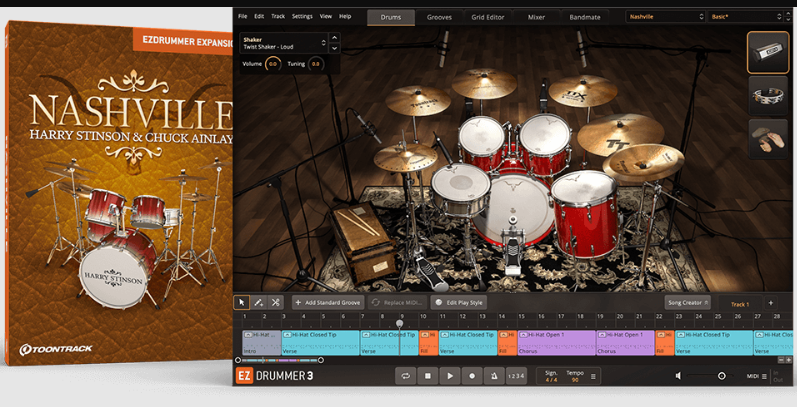
Task: Click the hi-hat cymbal
Action: point(405,158)
